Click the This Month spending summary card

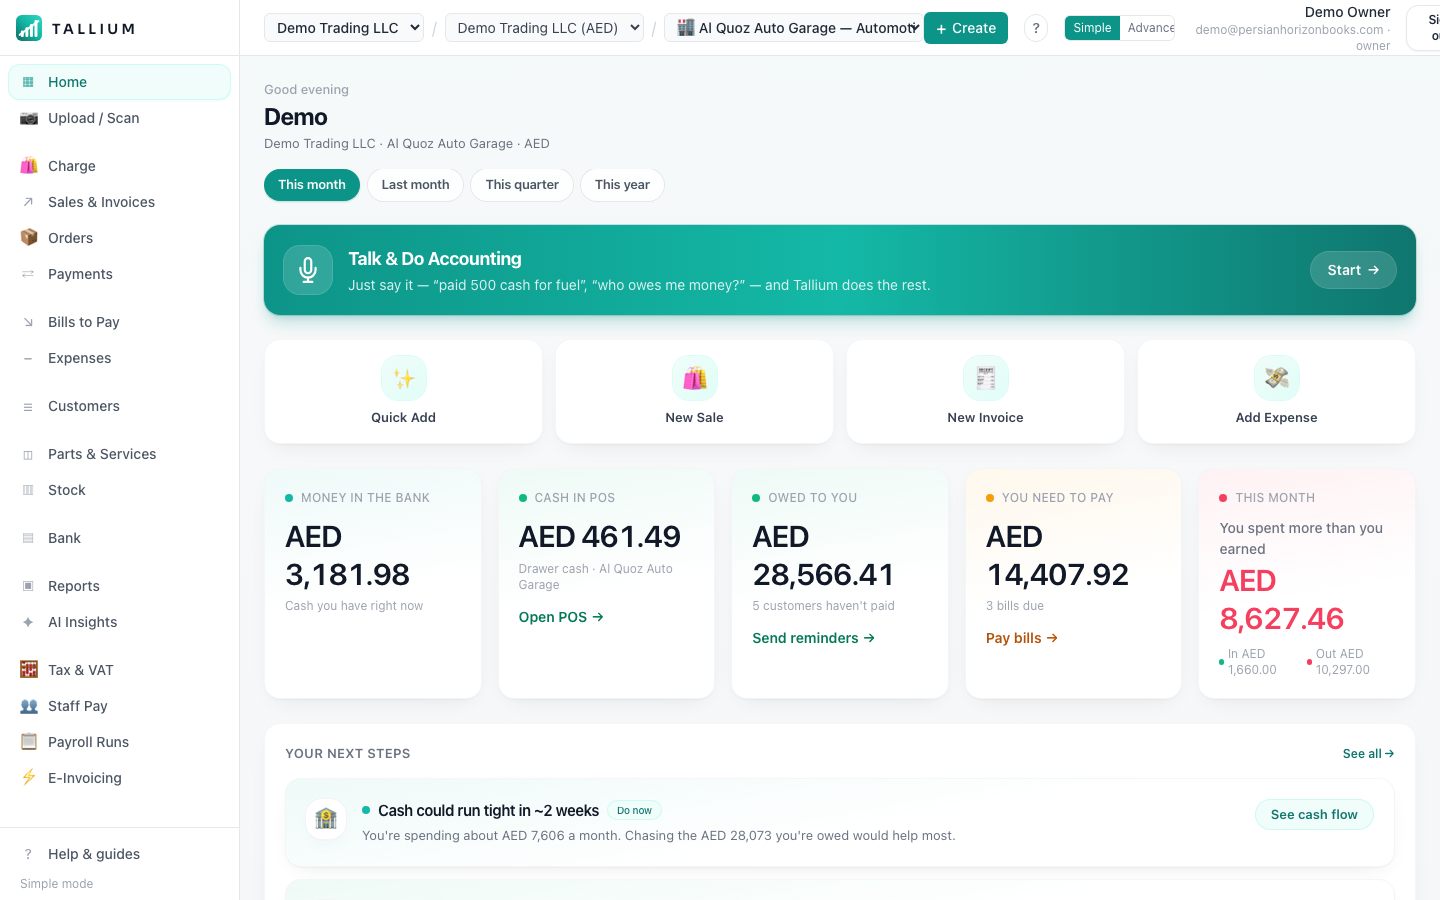(1307, 584)
